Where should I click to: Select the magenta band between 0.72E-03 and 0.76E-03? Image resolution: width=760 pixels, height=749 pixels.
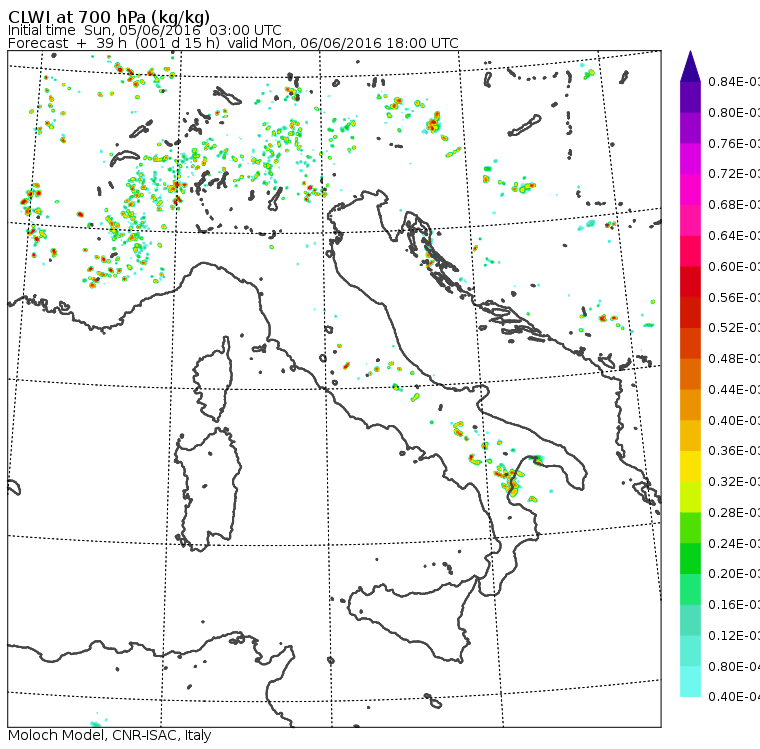[x=690, y=159]
